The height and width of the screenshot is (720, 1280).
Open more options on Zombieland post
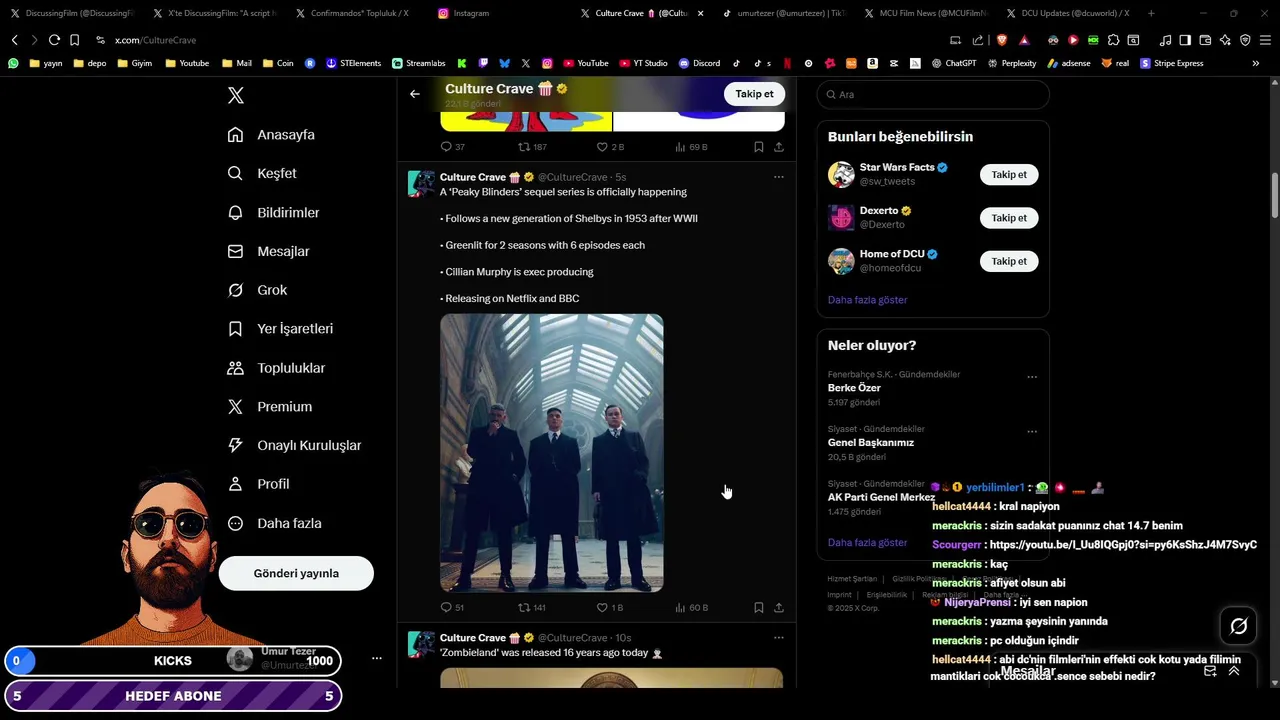pos(779,638)
